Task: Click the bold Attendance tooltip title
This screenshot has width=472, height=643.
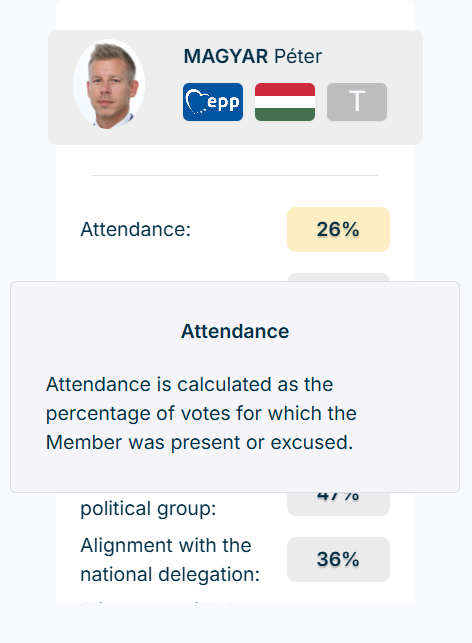Action: tap(235, 331)
